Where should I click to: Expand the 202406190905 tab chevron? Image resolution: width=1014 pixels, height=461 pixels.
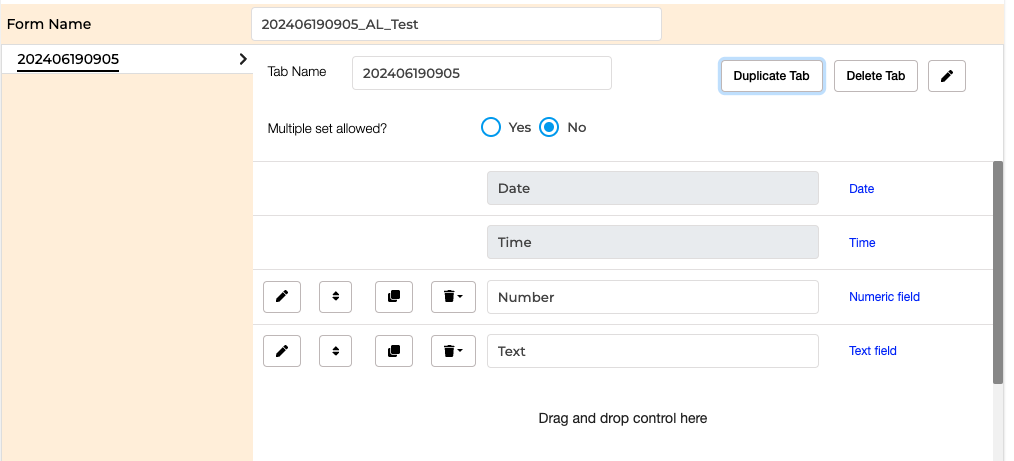pos(243,59)
